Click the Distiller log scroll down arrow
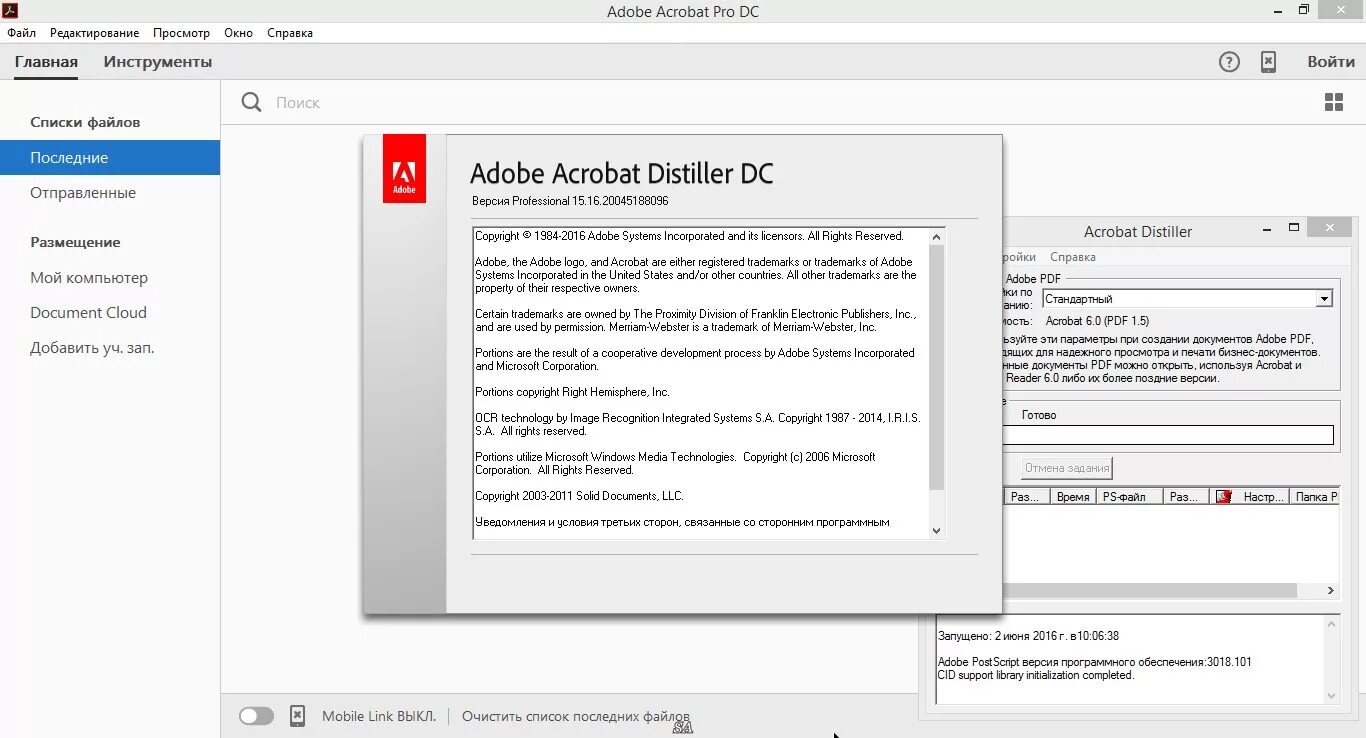1366x738 pixels. coord(1331,696)
